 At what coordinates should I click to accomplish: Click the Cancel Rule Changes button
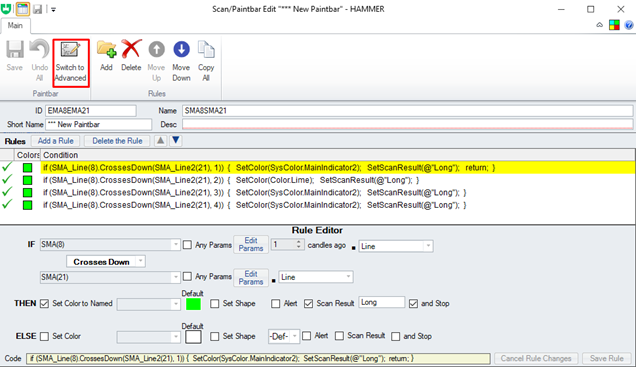pos(536,358)
